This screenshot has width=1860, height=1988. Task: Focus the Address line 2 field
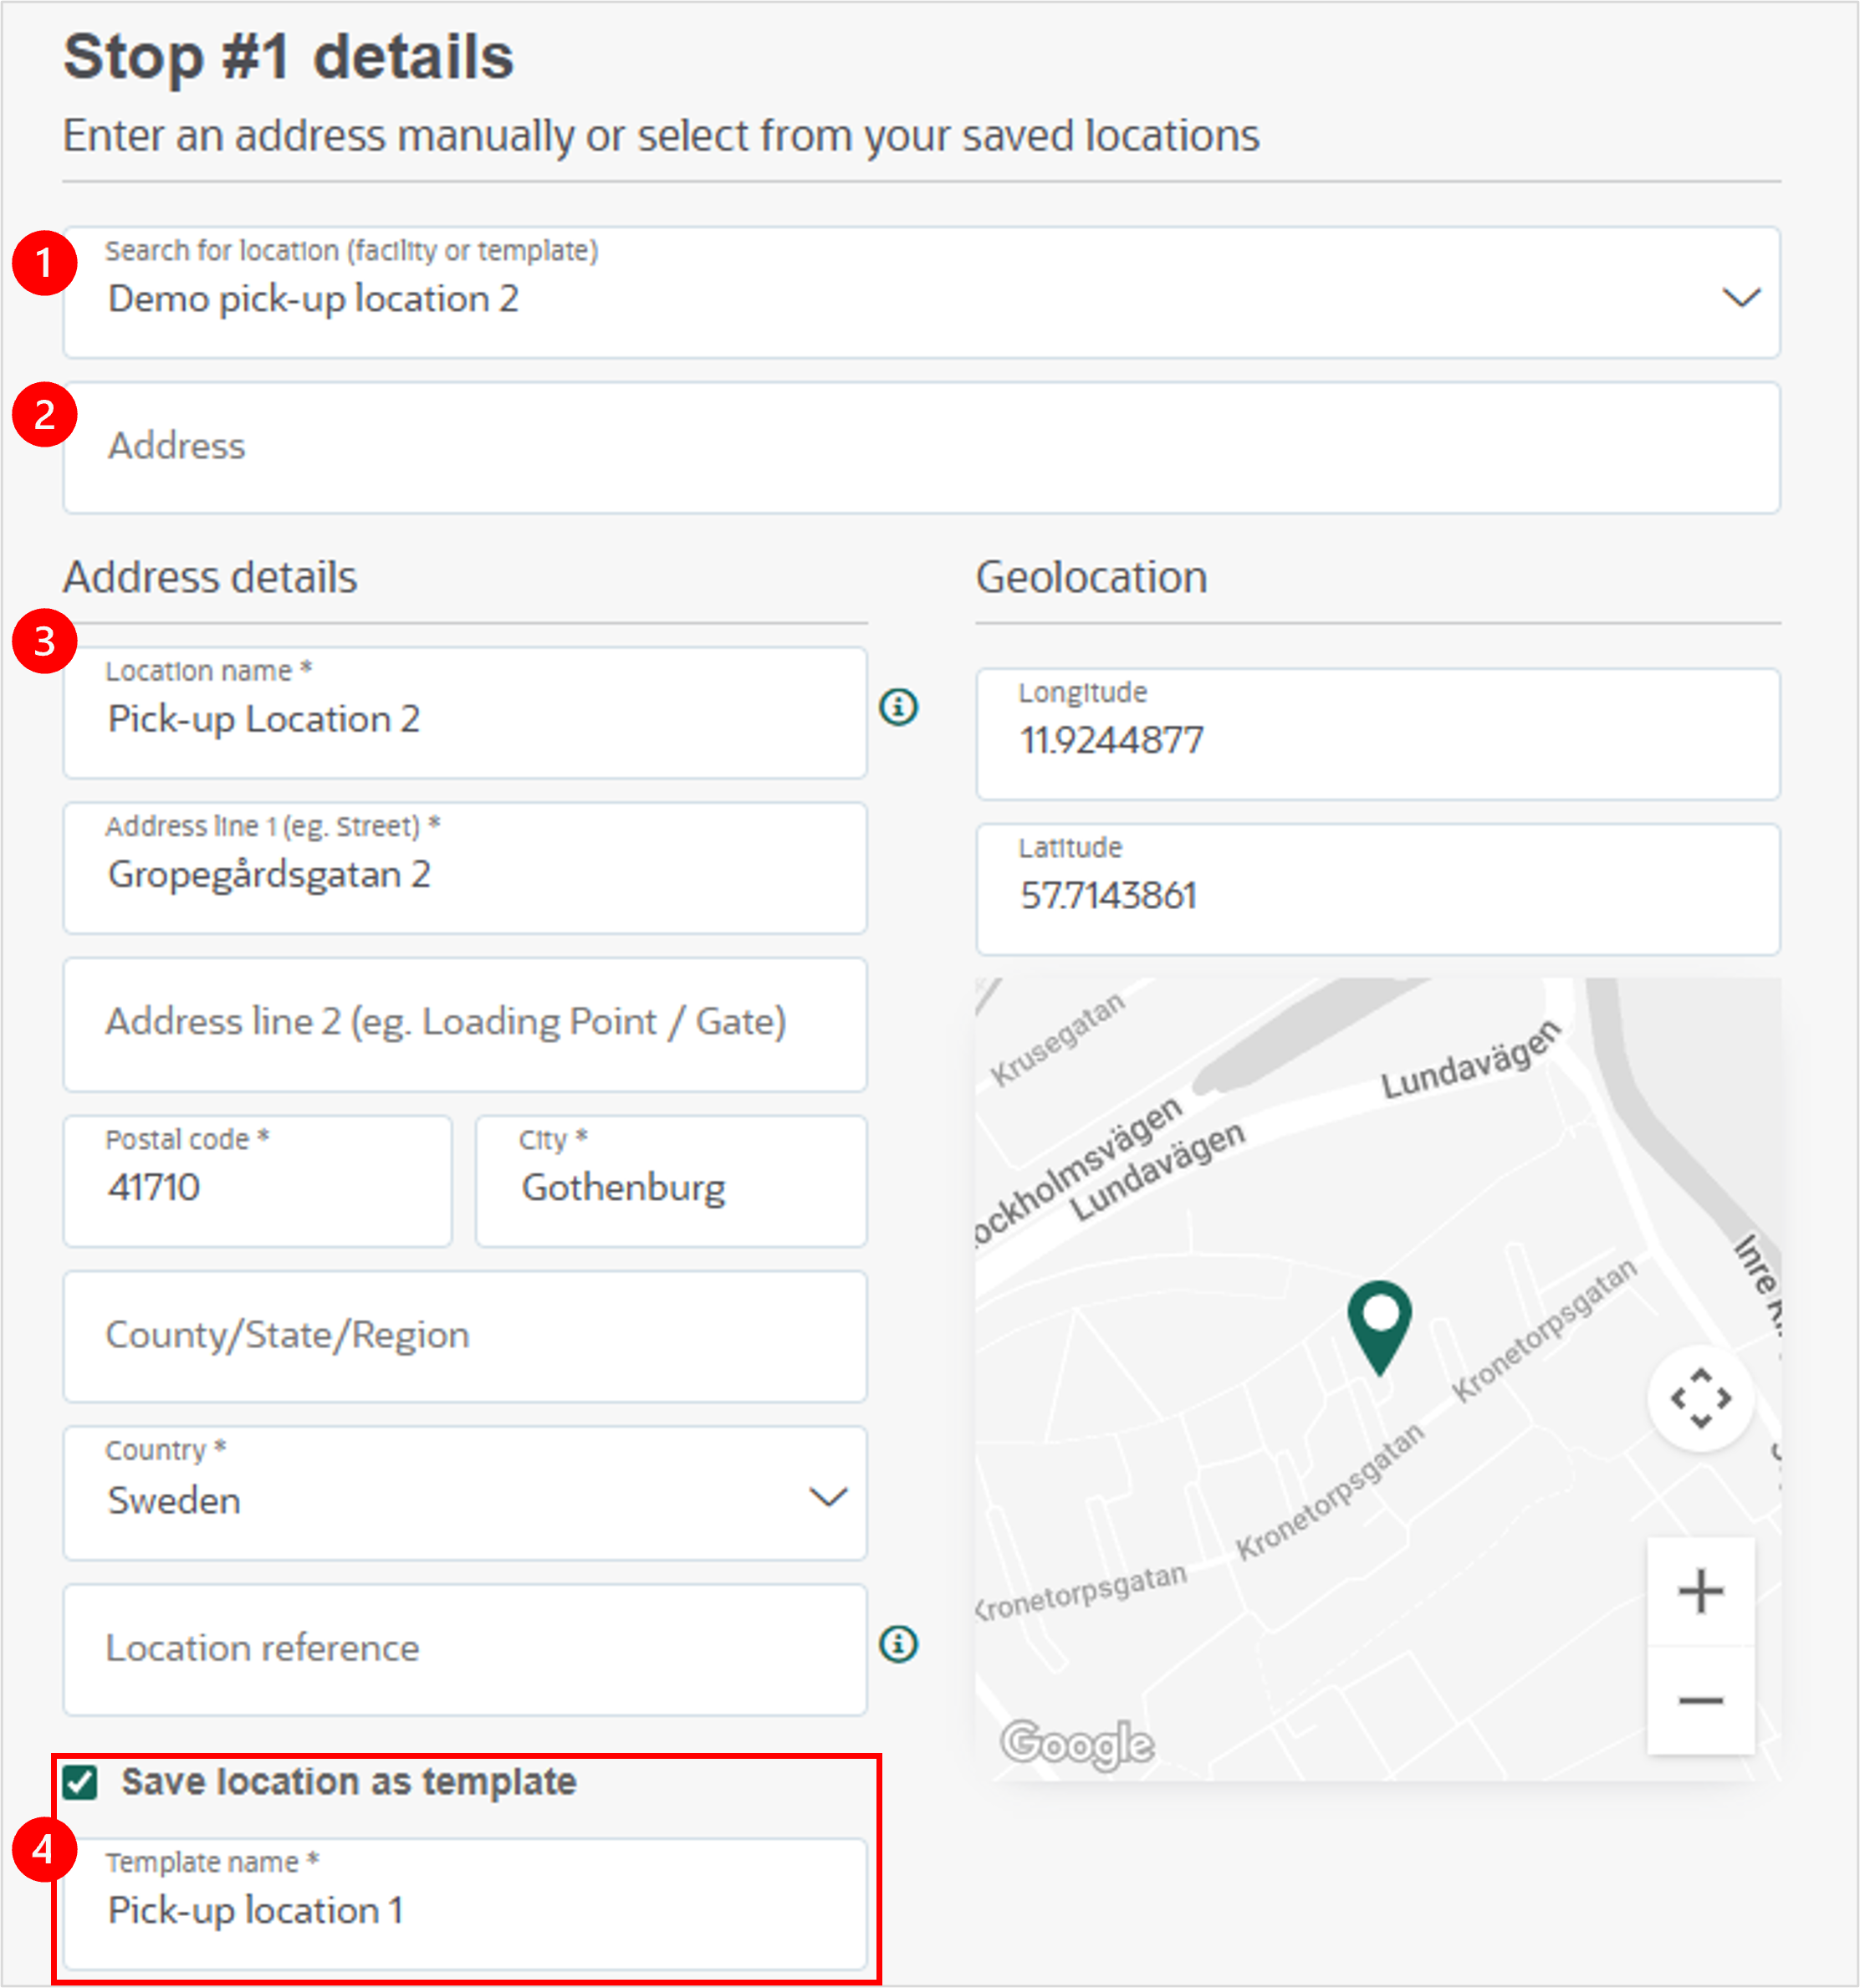pos(465,1024)
